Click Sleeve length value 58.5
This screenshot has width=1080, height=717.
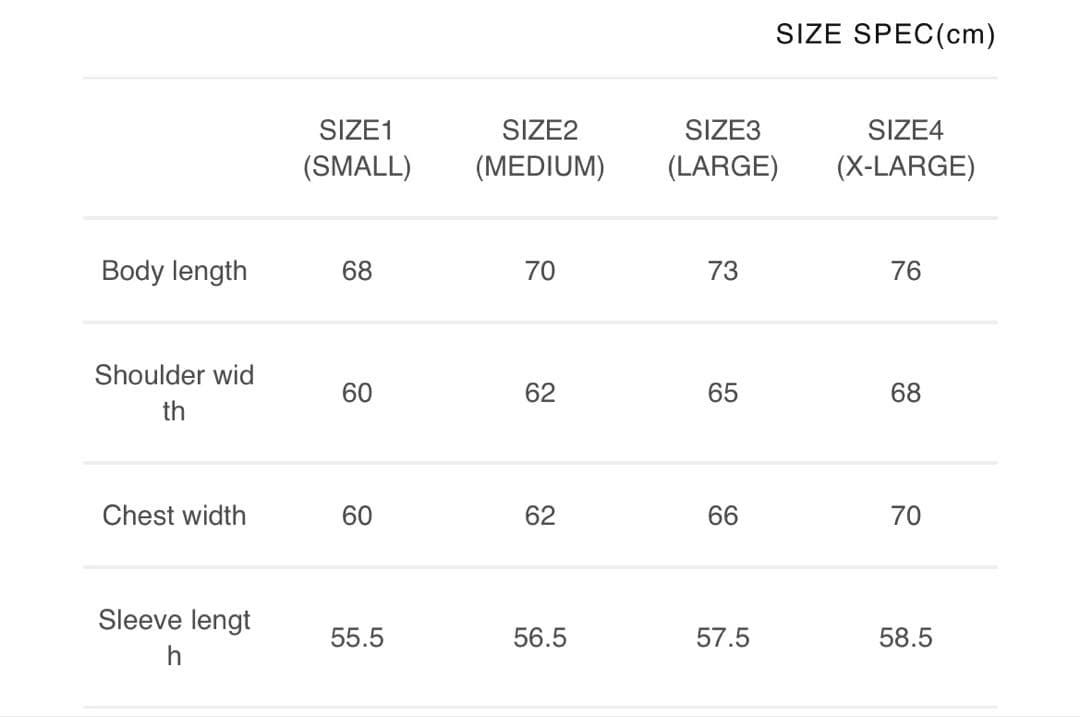pyautogui.click(x=905, y=638)
